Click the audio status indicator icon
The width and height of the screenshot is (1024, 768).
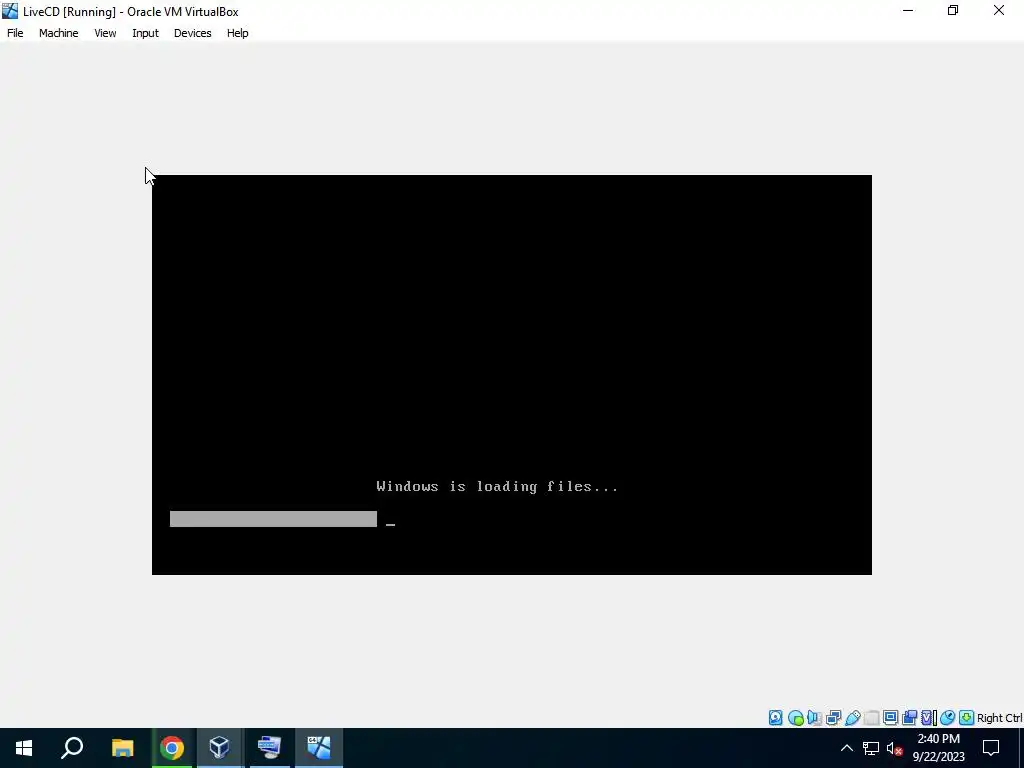click(814, 718)
